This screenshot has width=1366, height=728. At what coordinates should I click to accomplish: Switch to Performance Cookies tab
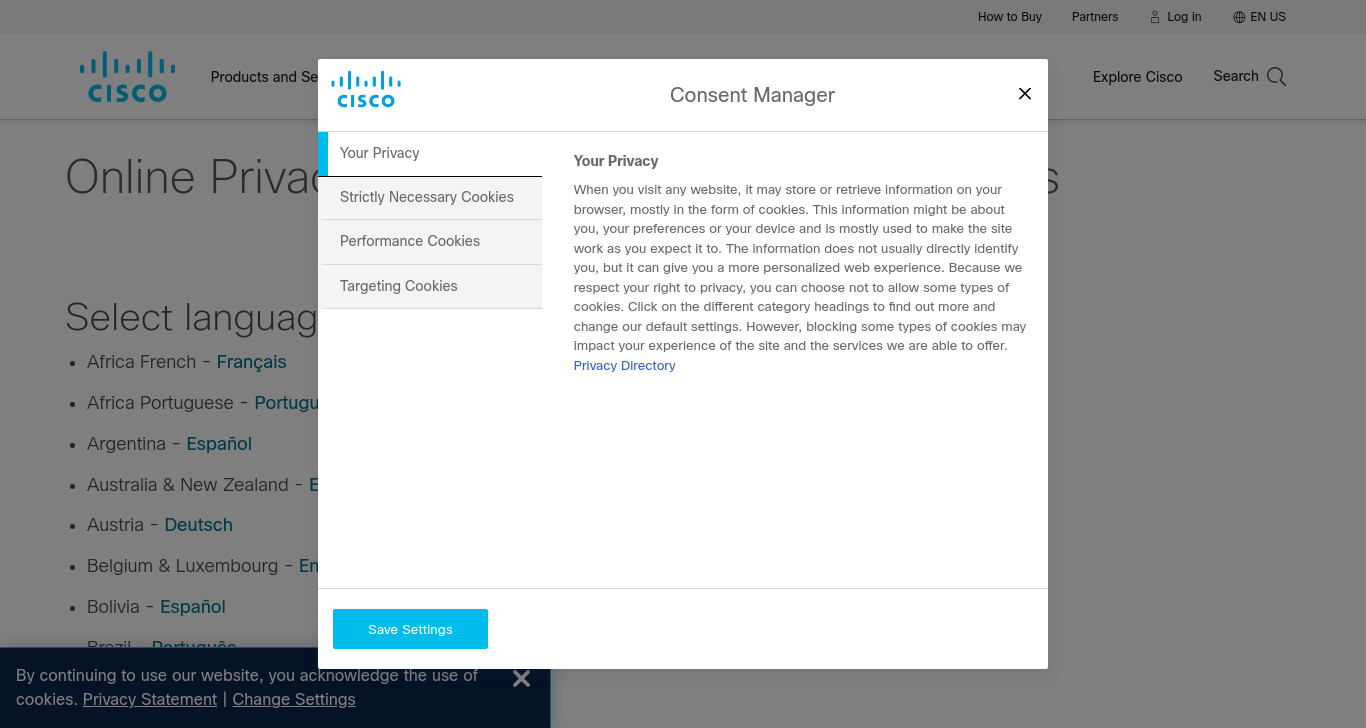pyautogui.click(x=430, y=241)
